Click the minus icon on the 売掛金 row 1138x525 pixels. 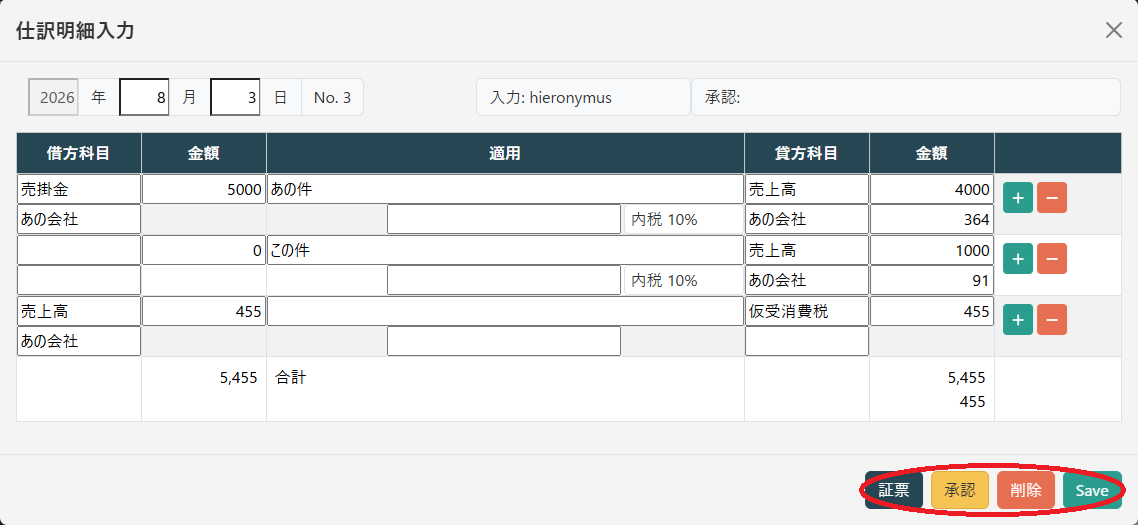coord(1052,198)
